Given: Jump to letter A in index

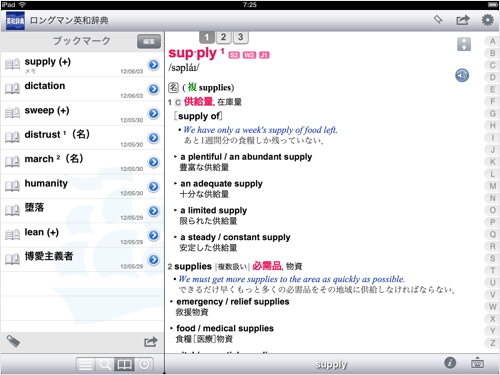Looking at the screenshot, I should [492, 41].
